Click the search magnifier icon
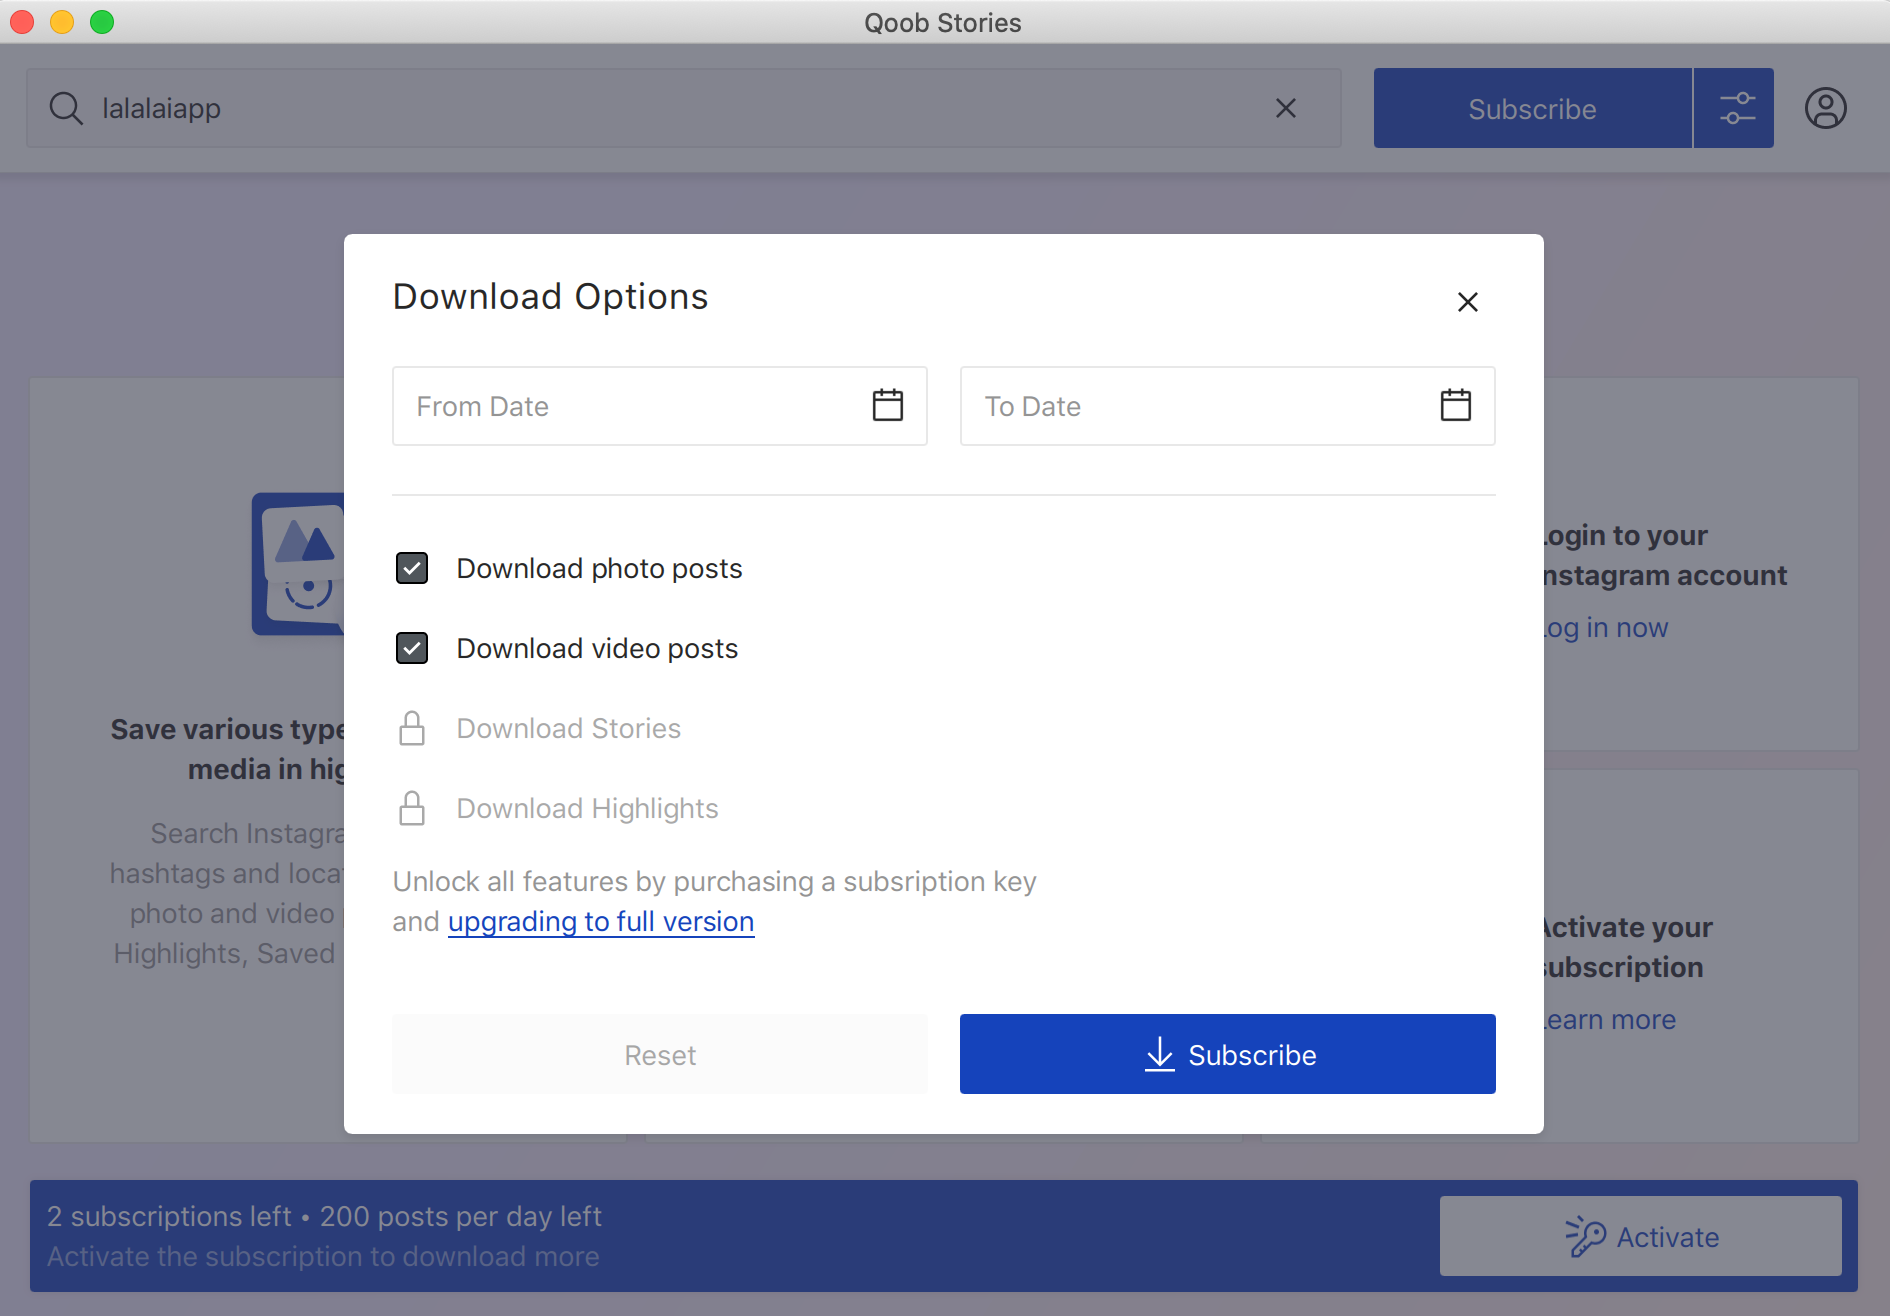1890x1316 pixels. [66, 108]
